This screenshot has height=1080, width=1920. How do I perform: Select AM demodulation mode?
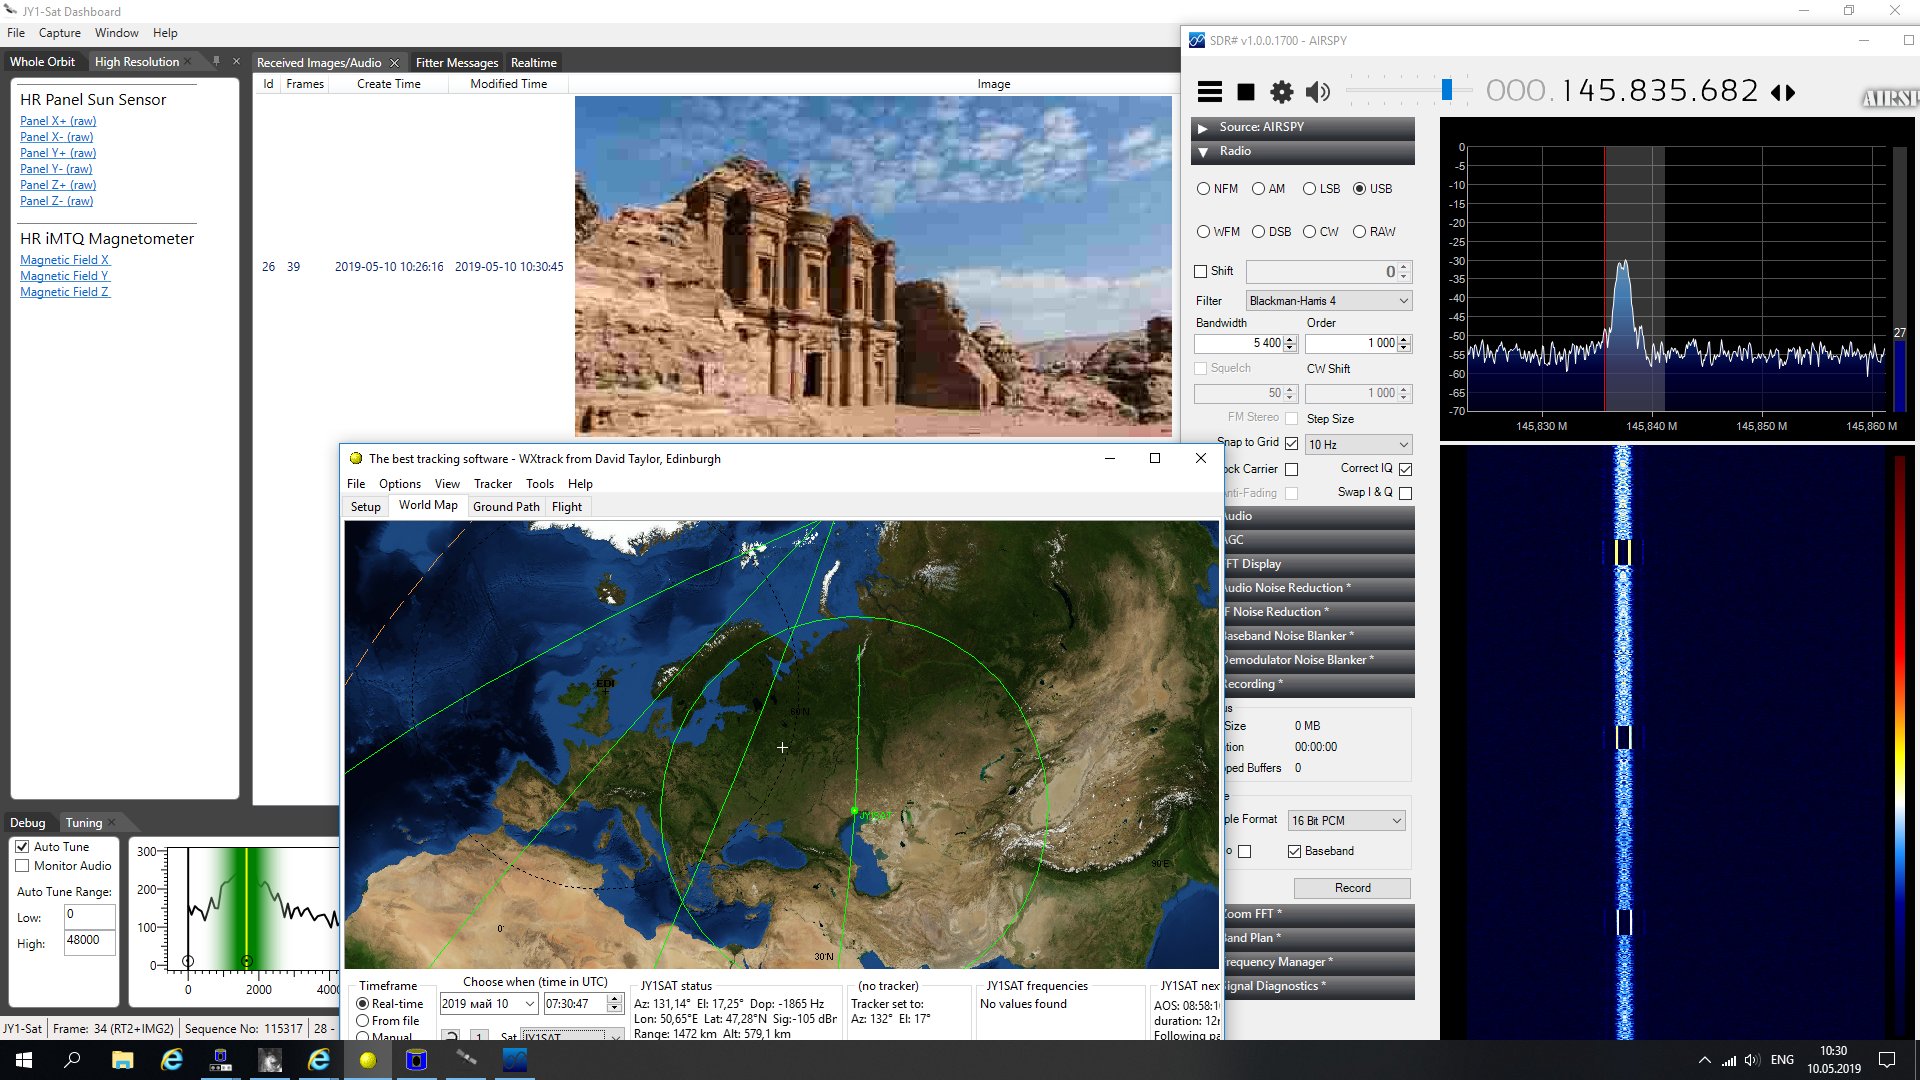point(1268,188)
